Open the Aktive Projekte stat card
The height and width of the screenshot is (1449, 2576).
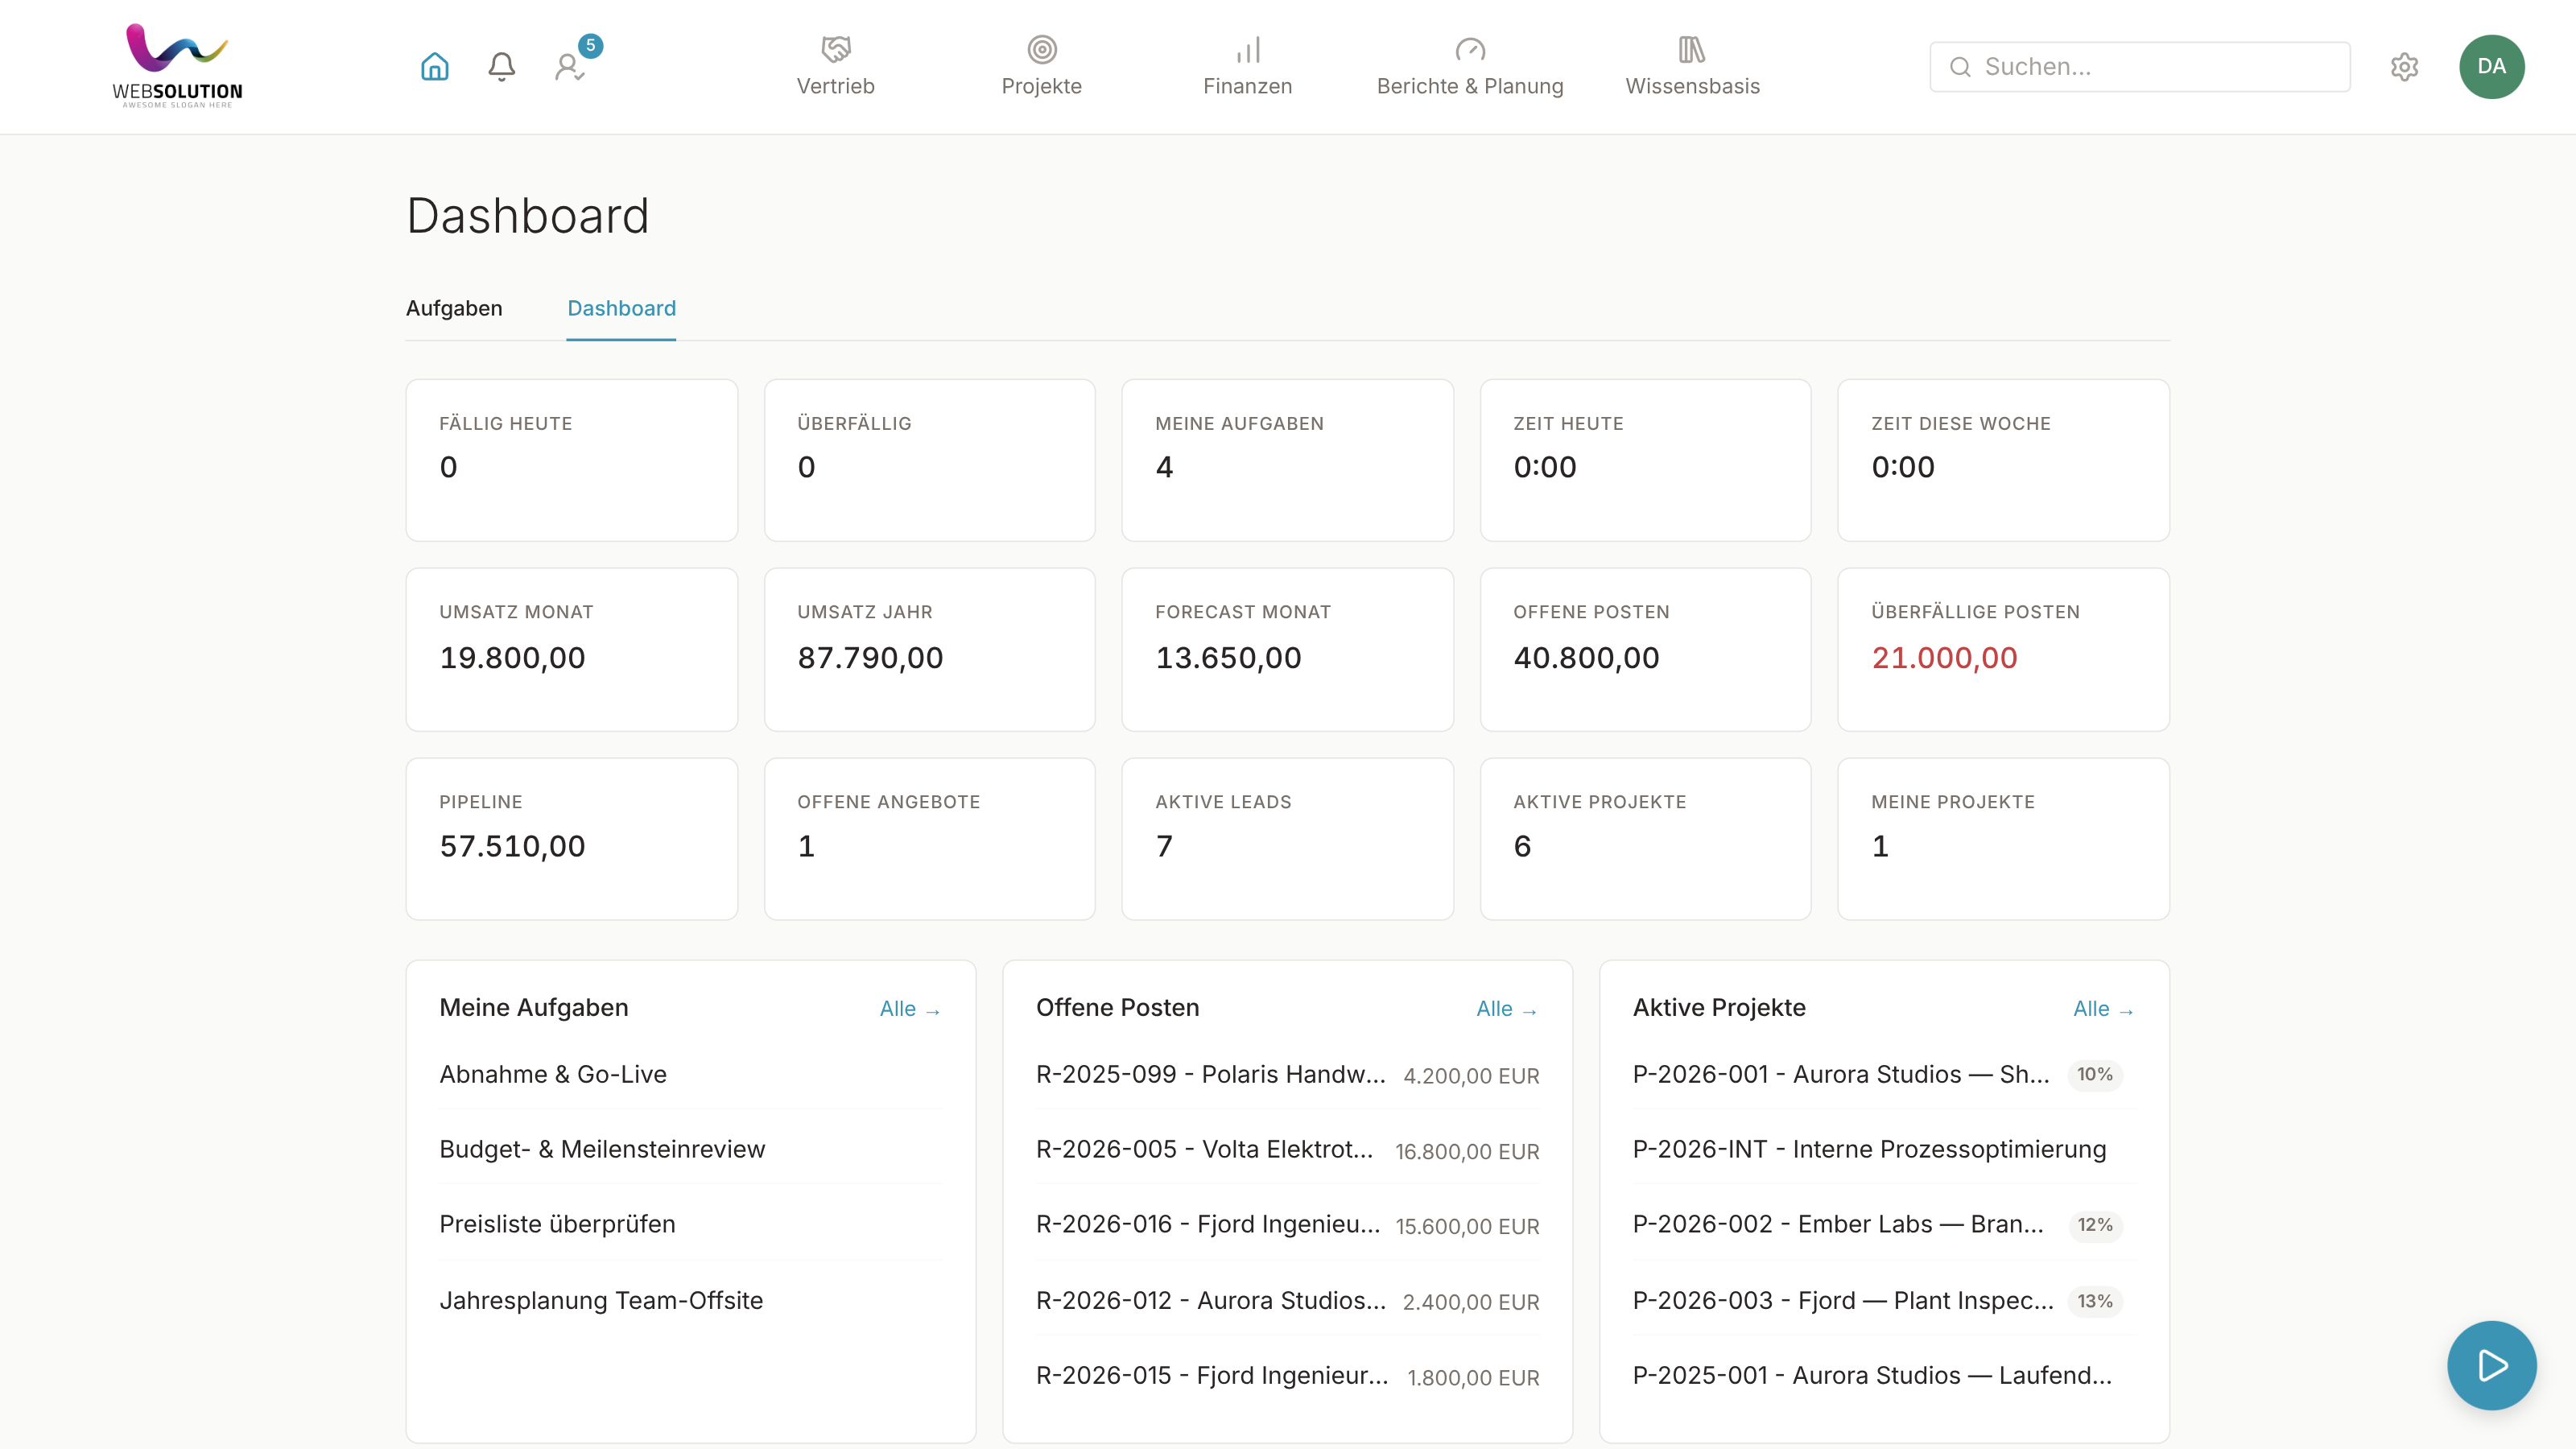click(1646, 839)
